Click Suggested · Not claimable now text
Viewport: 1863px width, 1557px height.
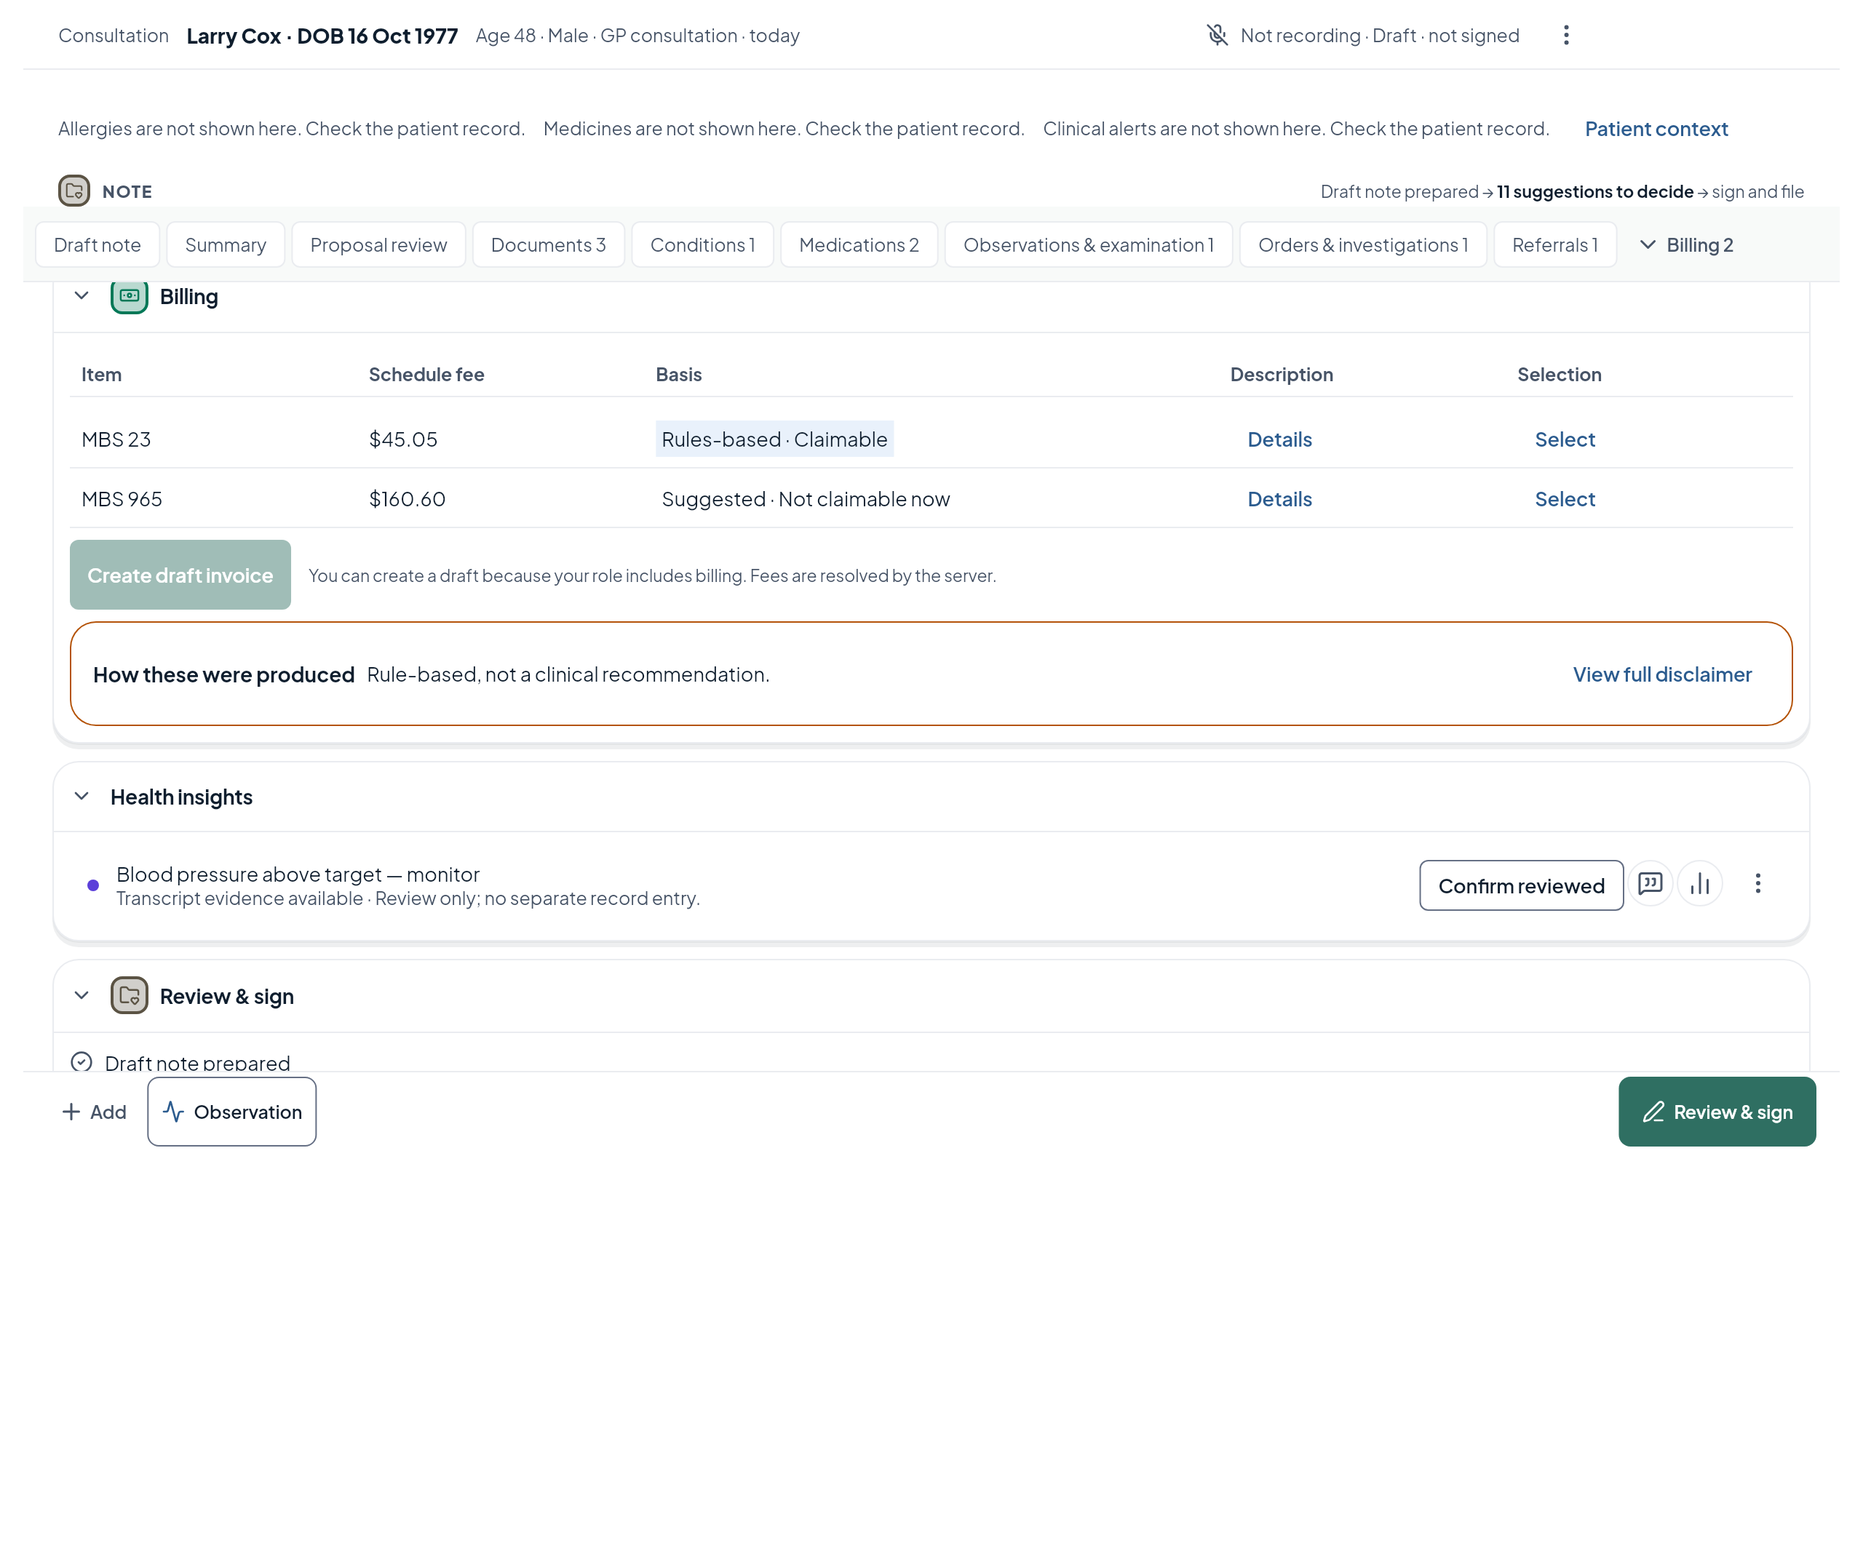[x=806, y=499]
